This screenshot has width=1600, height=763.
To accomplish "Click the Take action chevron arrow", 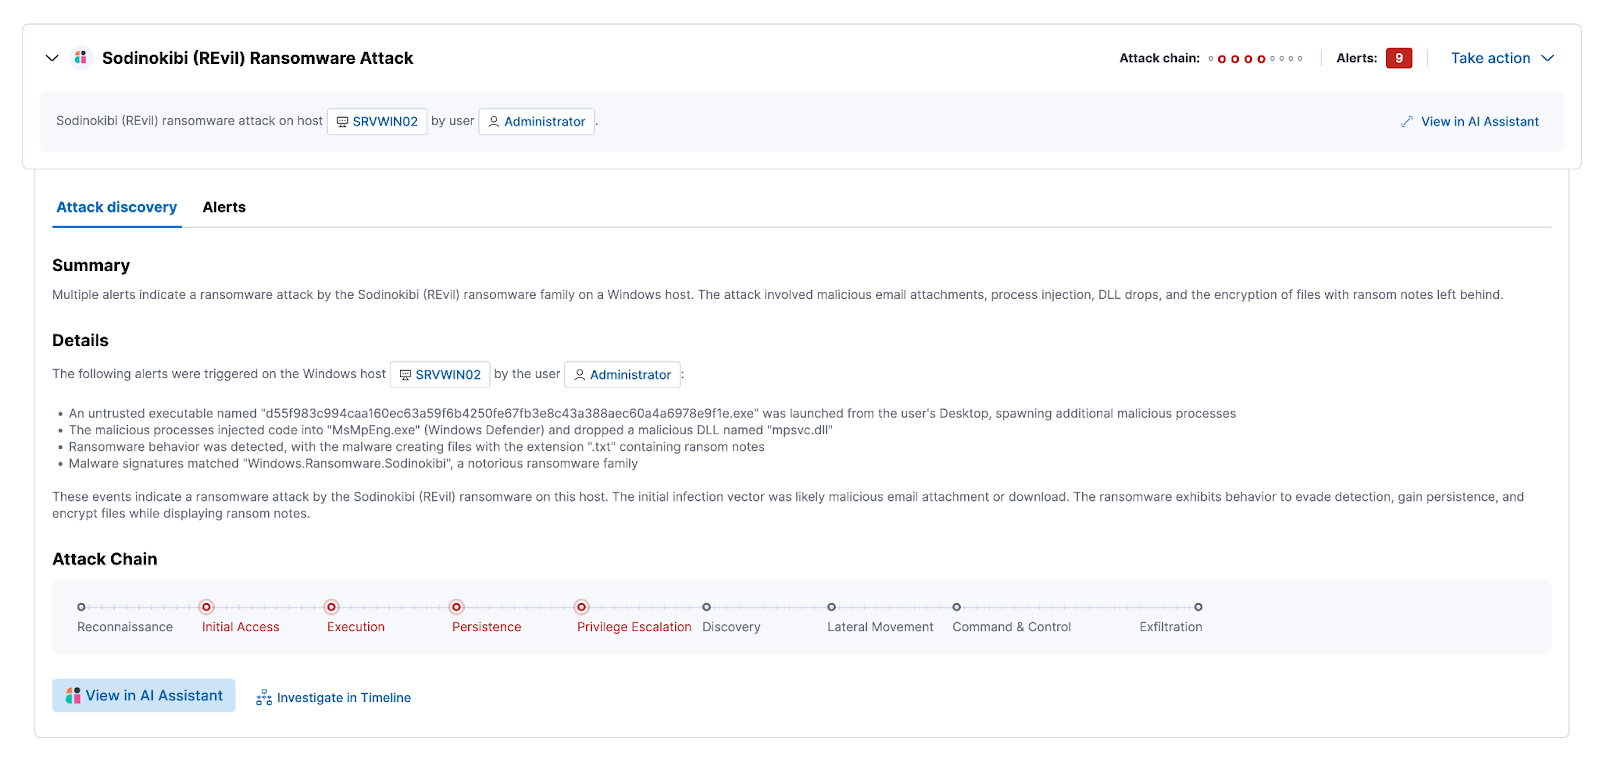I will tap(1547, 58).
